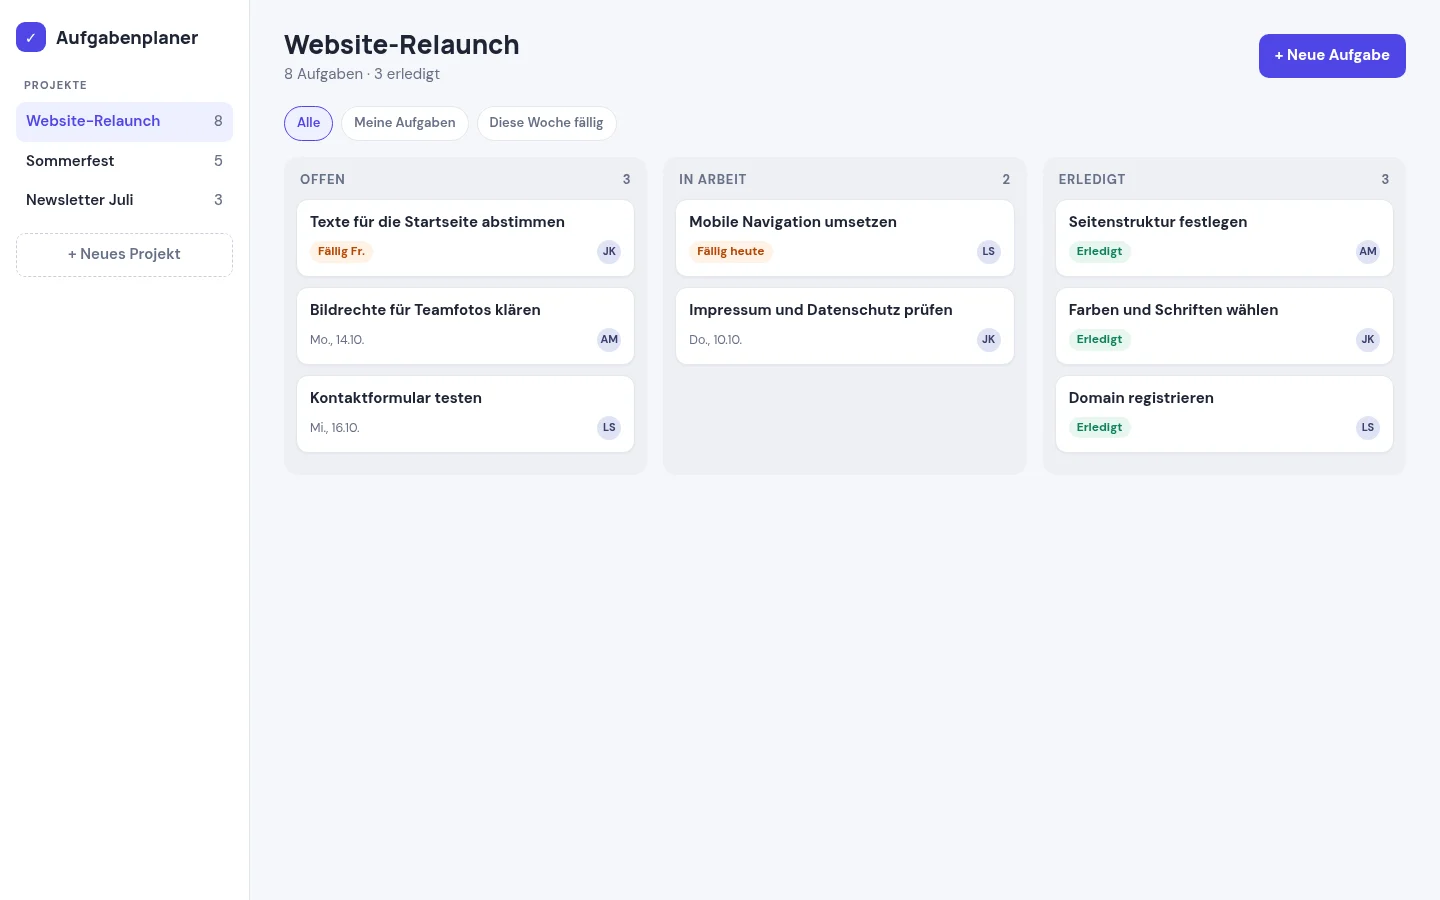
Task: Show tasks under Diese Woche fällig
Action: coord(546,123)
